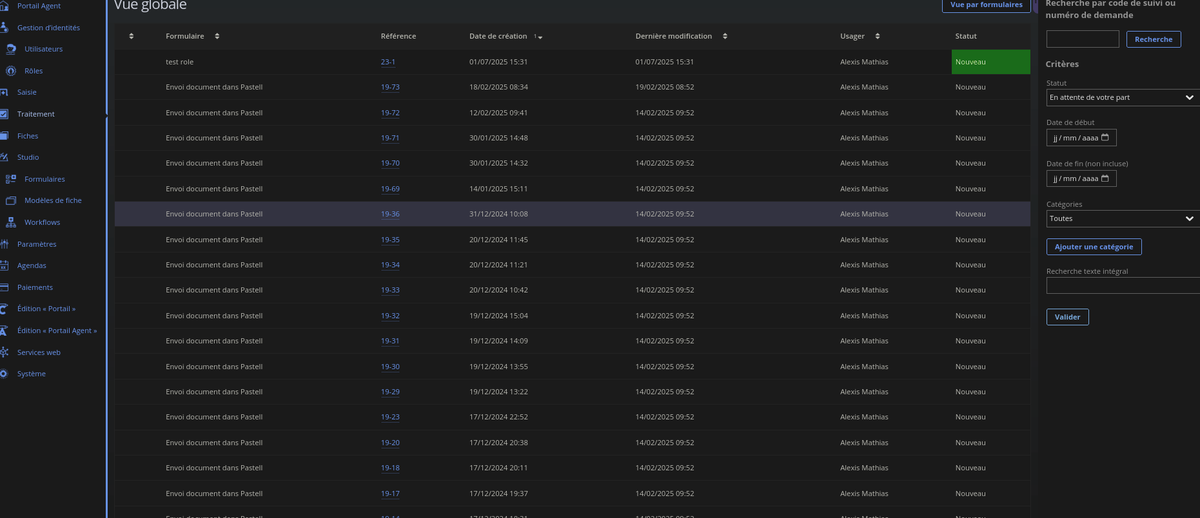The image size is (1200, 518).
Task: Click the Services web icon
Action: pos(5,352)
